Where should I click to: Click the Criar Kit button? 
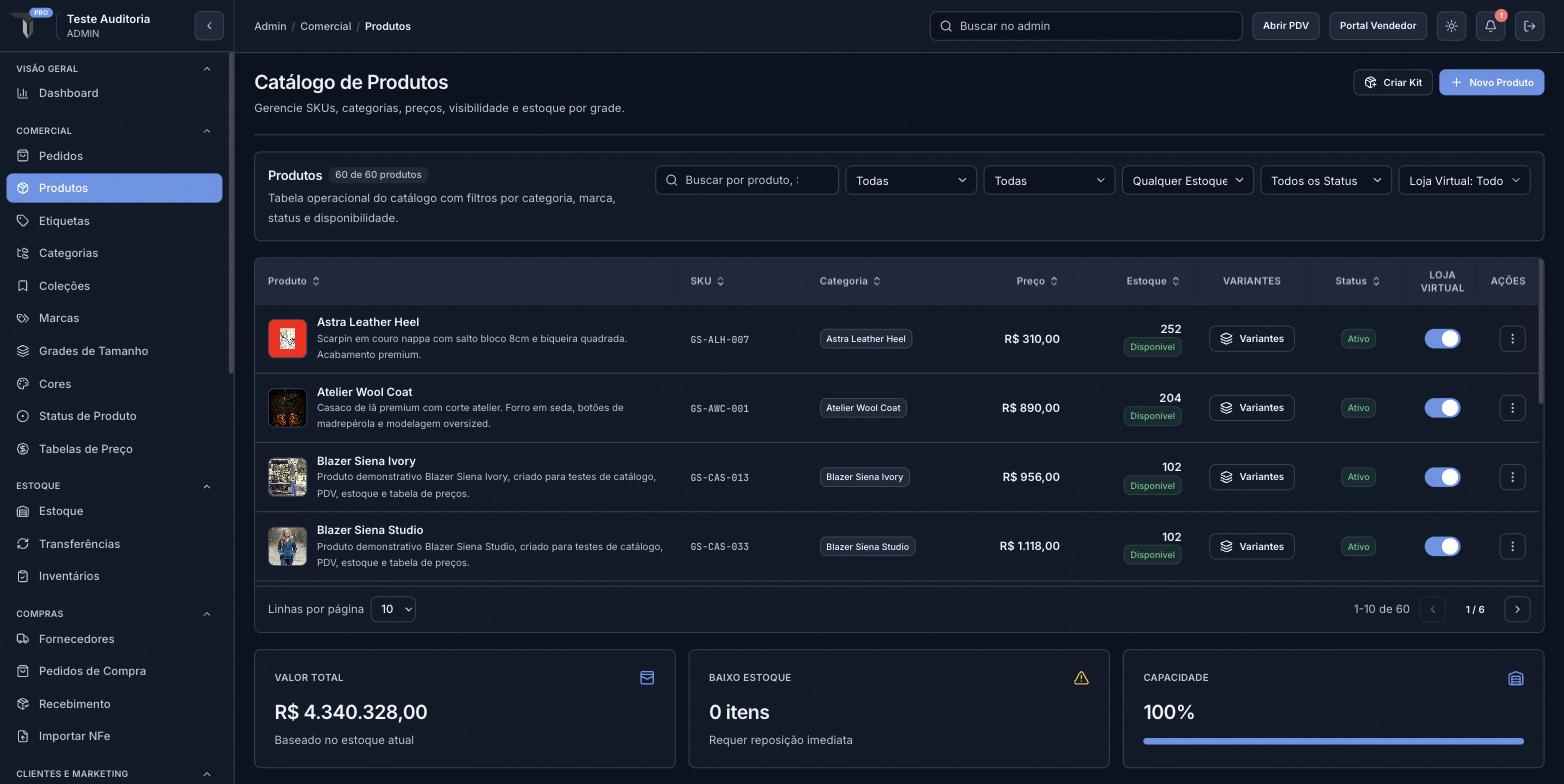click(x=1392, y=82)
